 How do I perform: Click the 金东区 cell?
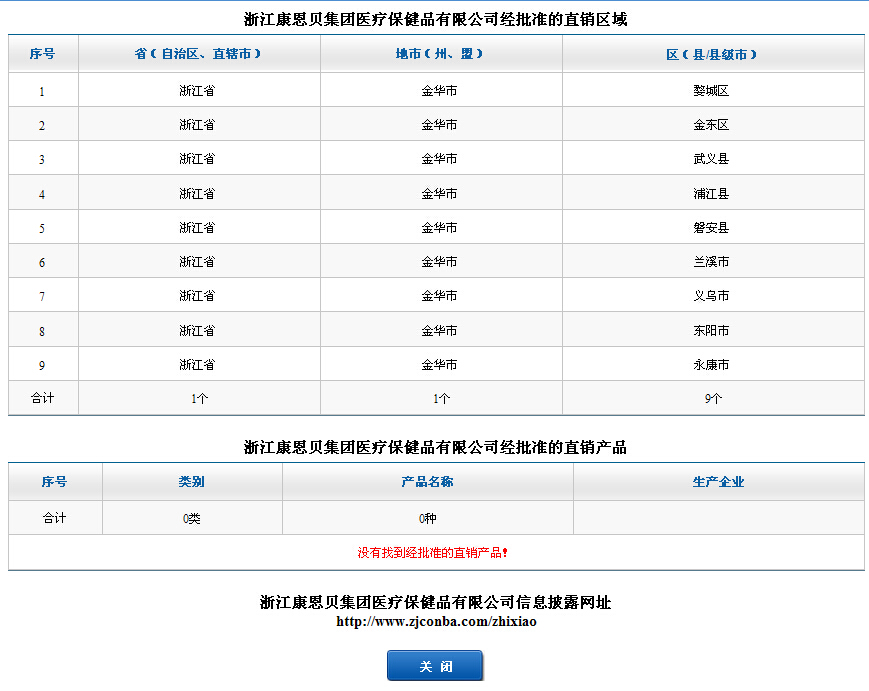coord(712,125)
